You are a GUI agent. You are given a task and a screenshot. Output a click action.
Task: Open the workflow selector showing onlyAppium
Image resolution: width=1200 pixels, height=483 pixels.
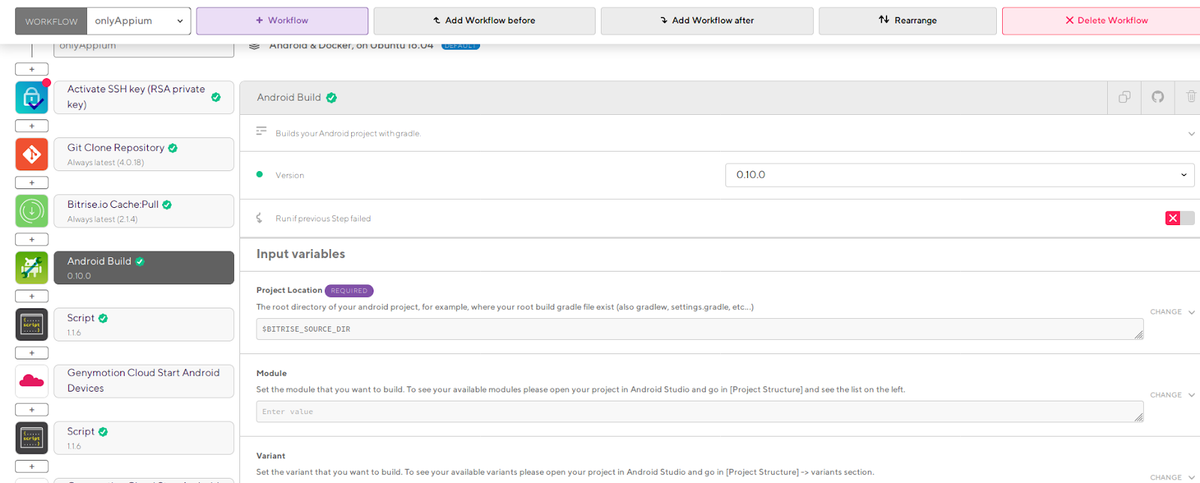point(138,20)
